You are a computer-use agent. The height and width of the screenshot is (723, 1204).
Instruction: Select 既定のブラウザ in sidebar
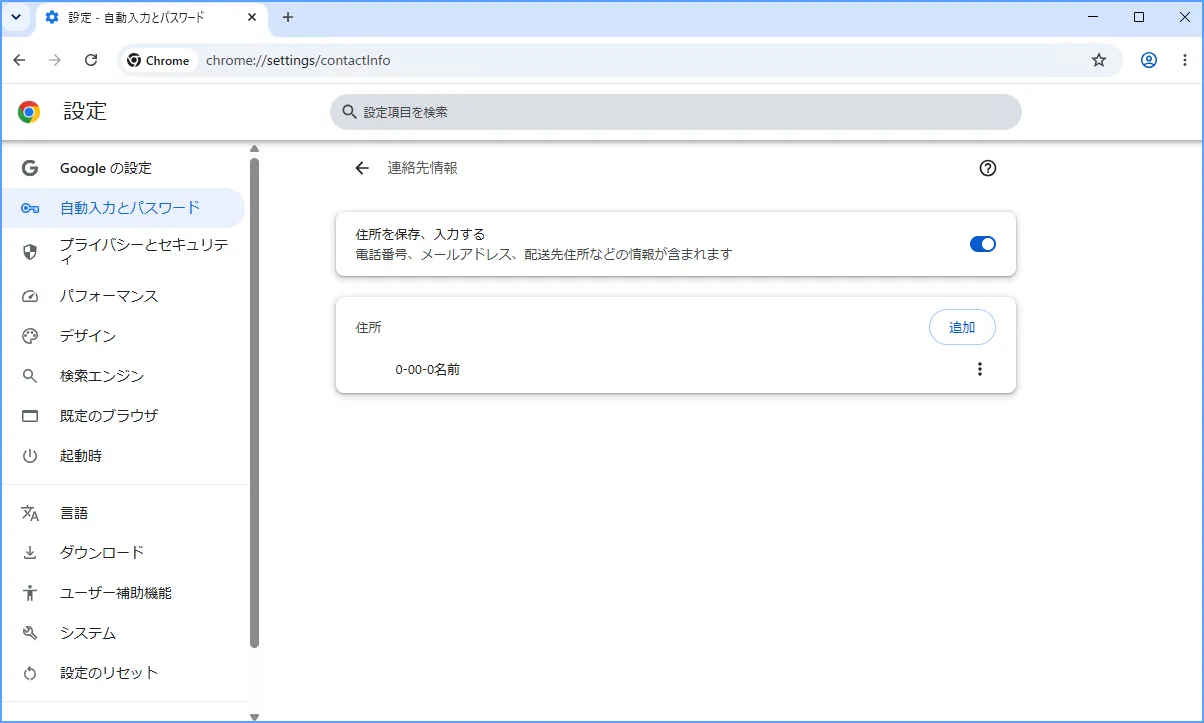123,416
